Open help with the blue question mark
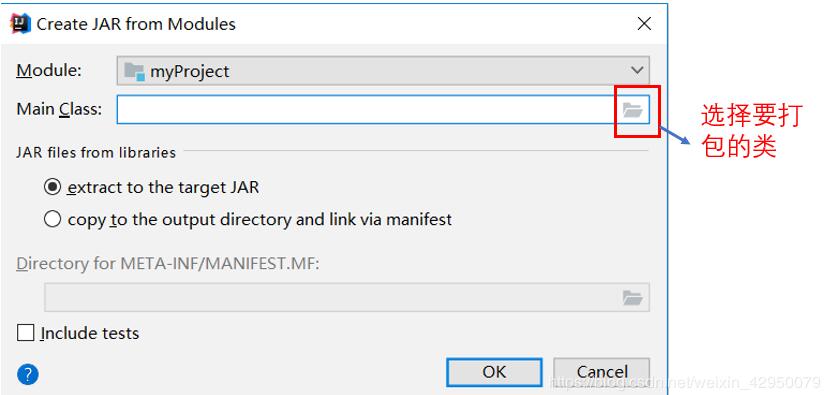The width and height of the screenshot is (827, 395). point(27,374)
